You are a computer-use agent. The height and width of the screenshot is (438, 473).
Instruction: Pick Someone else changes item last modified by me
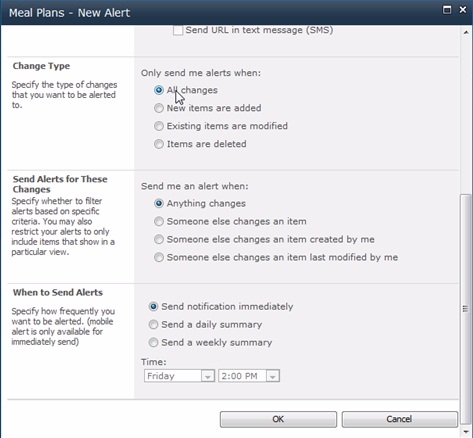coord(159,257)
